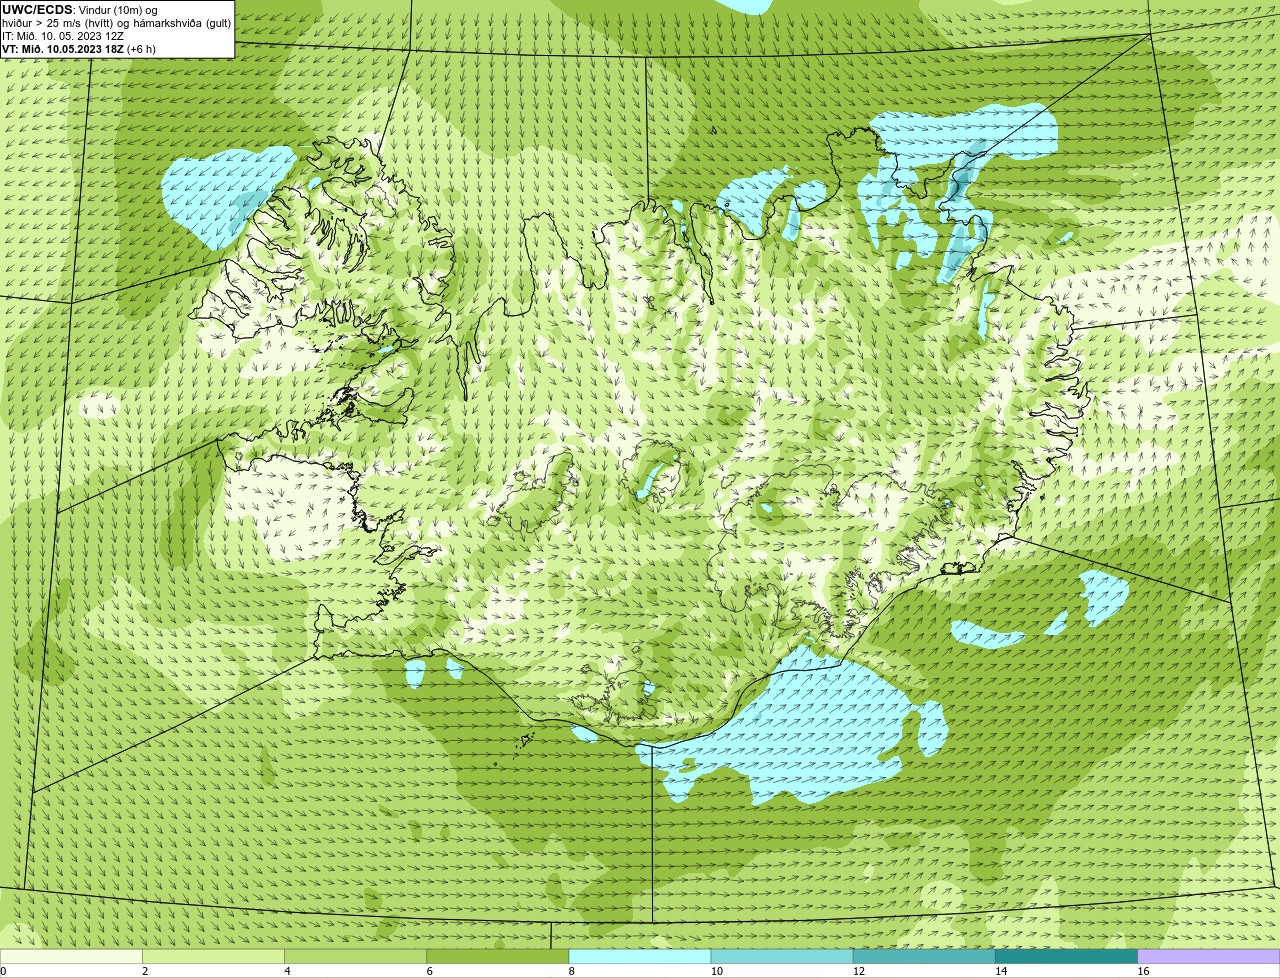Click the line "IT: Mið. 10. 05. 2023 12Z"
Viewport: 1280px width, 978px height.
(x=63, y=35)
